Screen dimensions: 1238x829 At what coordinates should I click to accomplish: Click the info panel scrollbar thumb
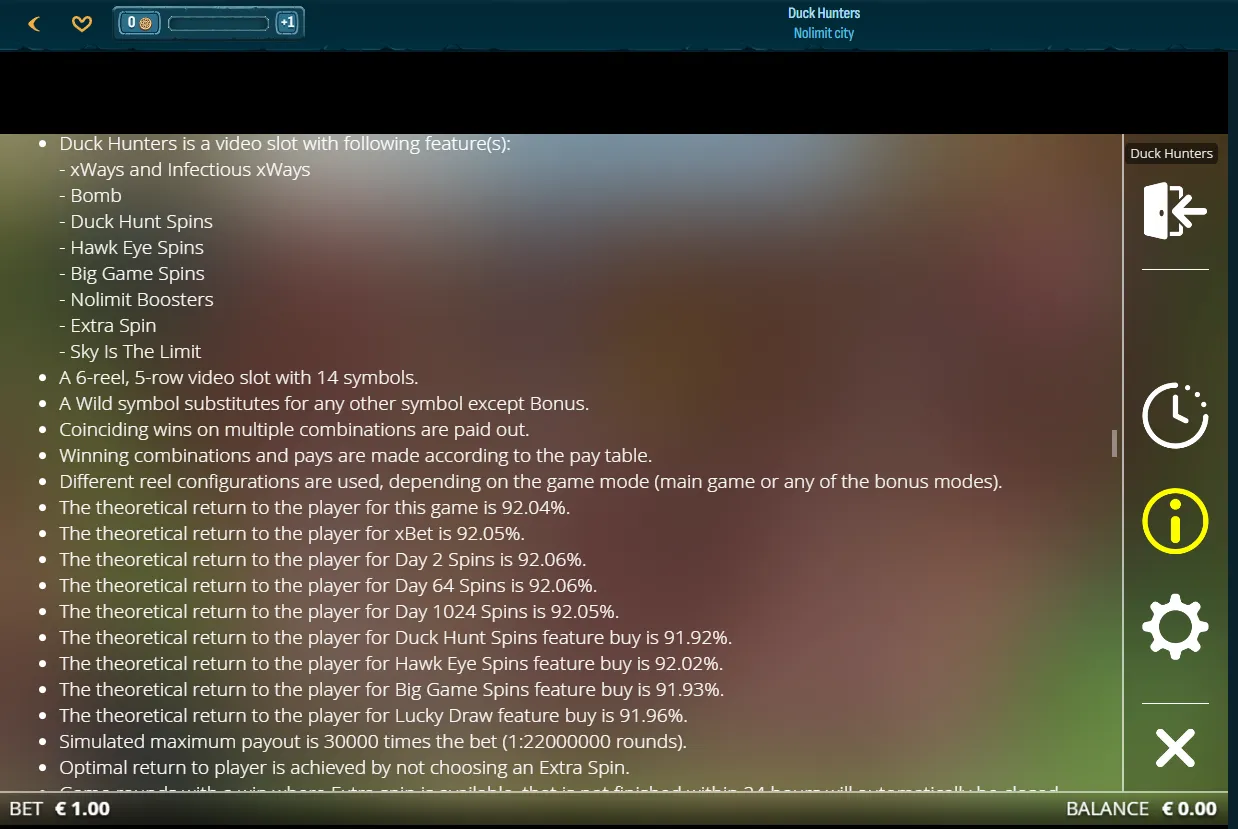tap(1114, 443)
